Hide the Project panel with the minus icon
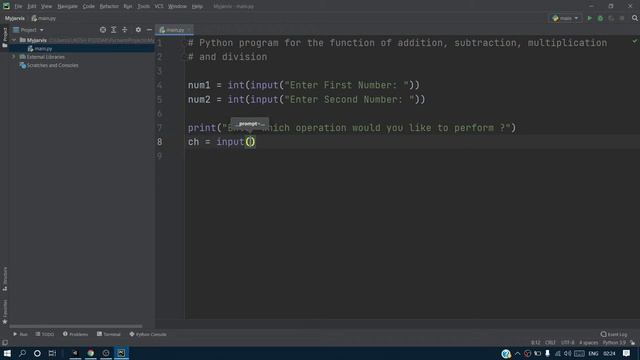This screenshot has height=360, width=640. click(x=149, y=30)
